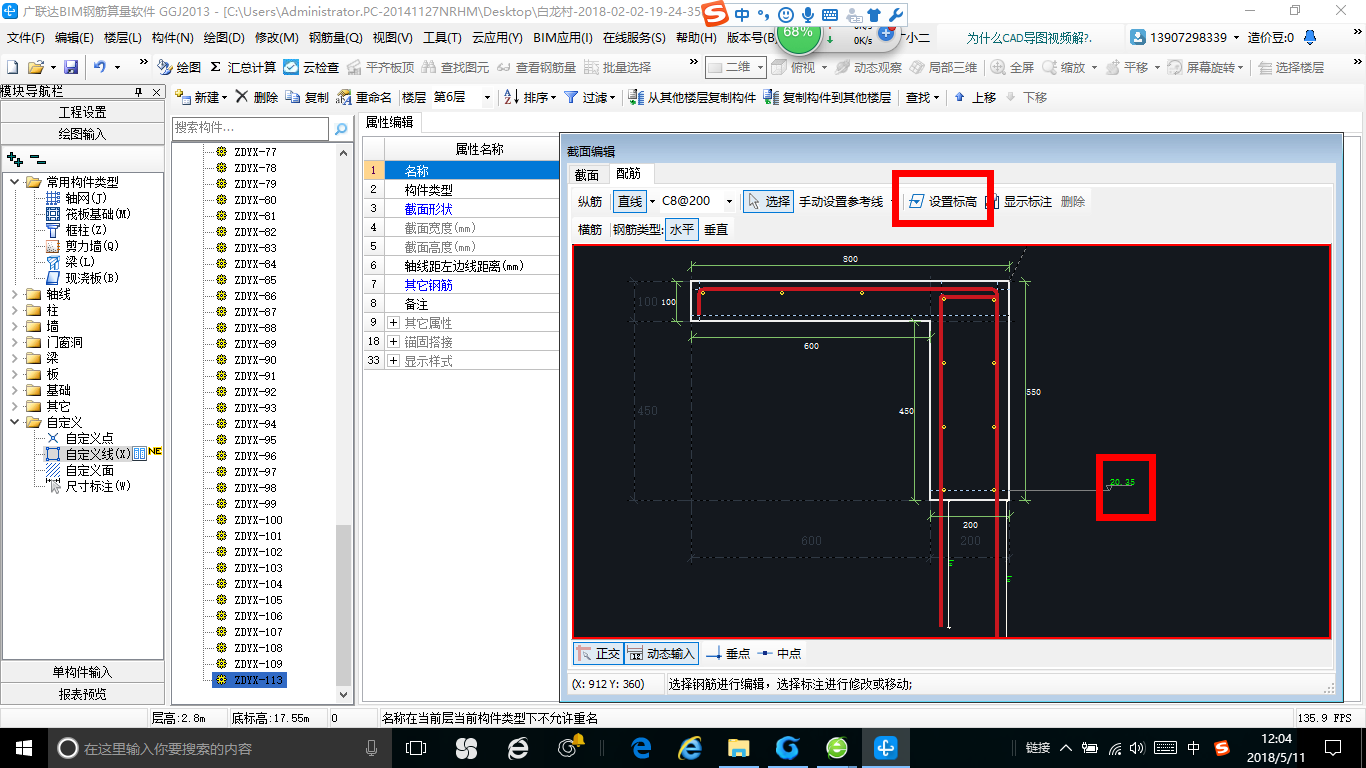Click the New file icon

coord(12,67)
